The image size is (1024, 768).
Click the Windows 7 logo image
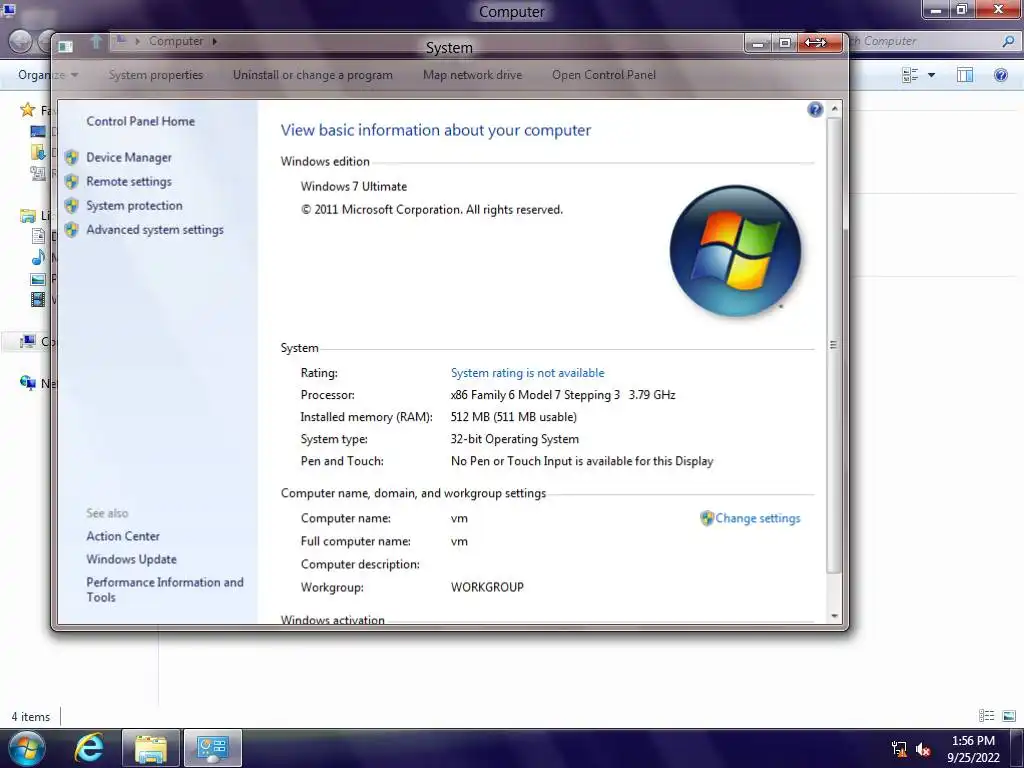735,251
